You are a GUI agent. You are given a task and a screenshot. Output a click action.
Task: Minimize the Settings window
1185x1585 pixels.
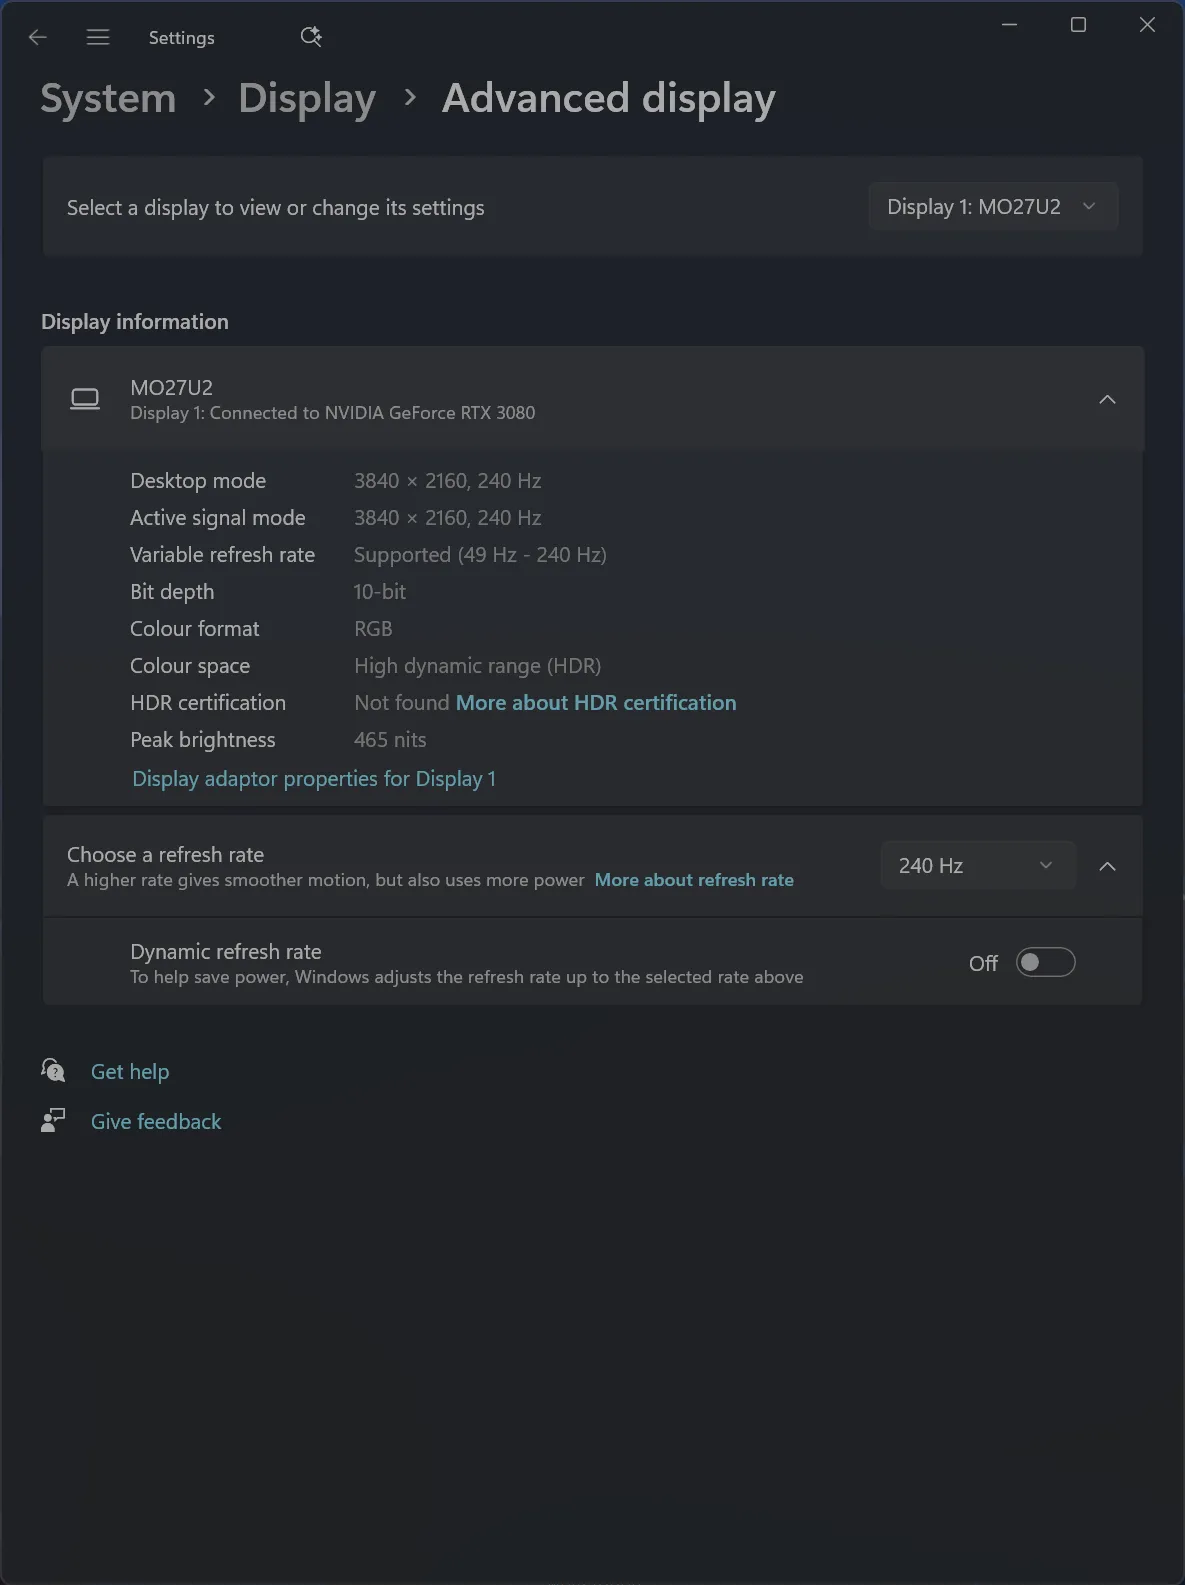coord(1010,25)
